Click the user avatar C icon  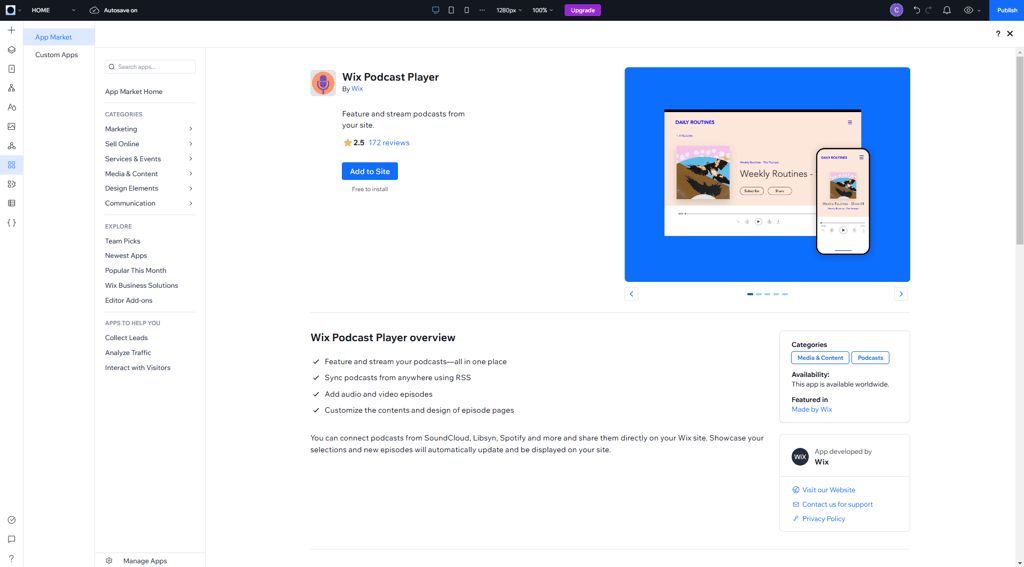(897, 10)
